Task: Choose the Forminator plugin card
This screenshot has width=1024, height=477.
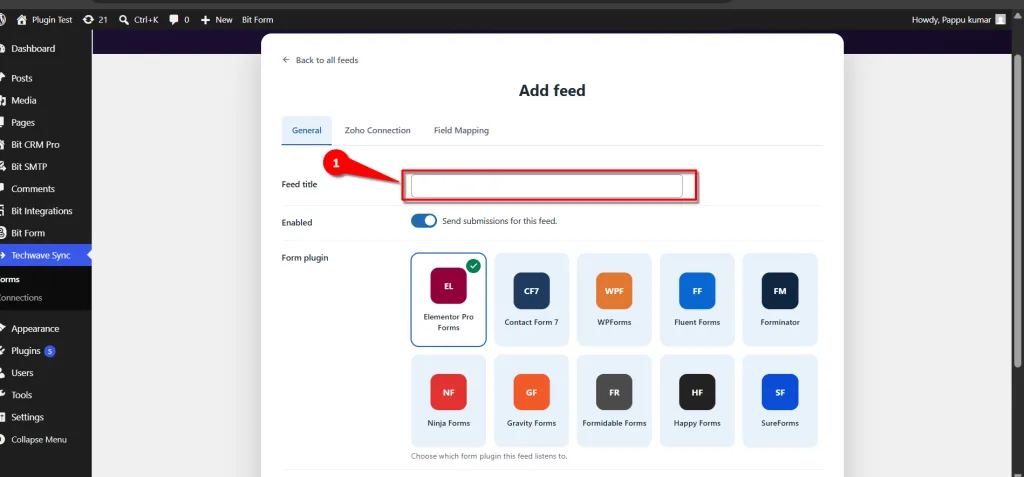Action: 780,299
